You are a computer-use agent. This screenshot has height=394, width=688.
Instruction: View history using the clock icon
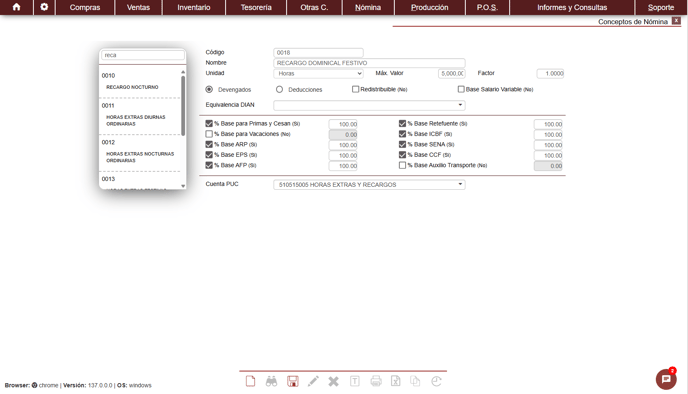coord(436,381)
